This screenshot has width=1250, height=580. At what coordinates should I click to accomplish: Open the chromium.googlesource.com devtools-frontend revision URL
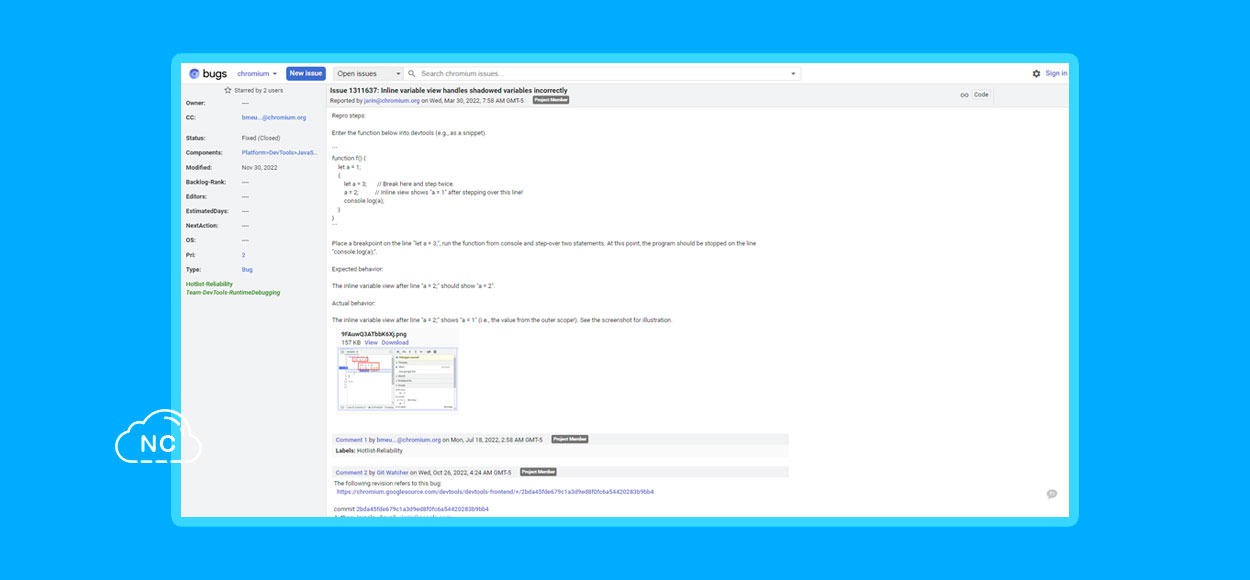pyautogui.click(x=495, y=492)
